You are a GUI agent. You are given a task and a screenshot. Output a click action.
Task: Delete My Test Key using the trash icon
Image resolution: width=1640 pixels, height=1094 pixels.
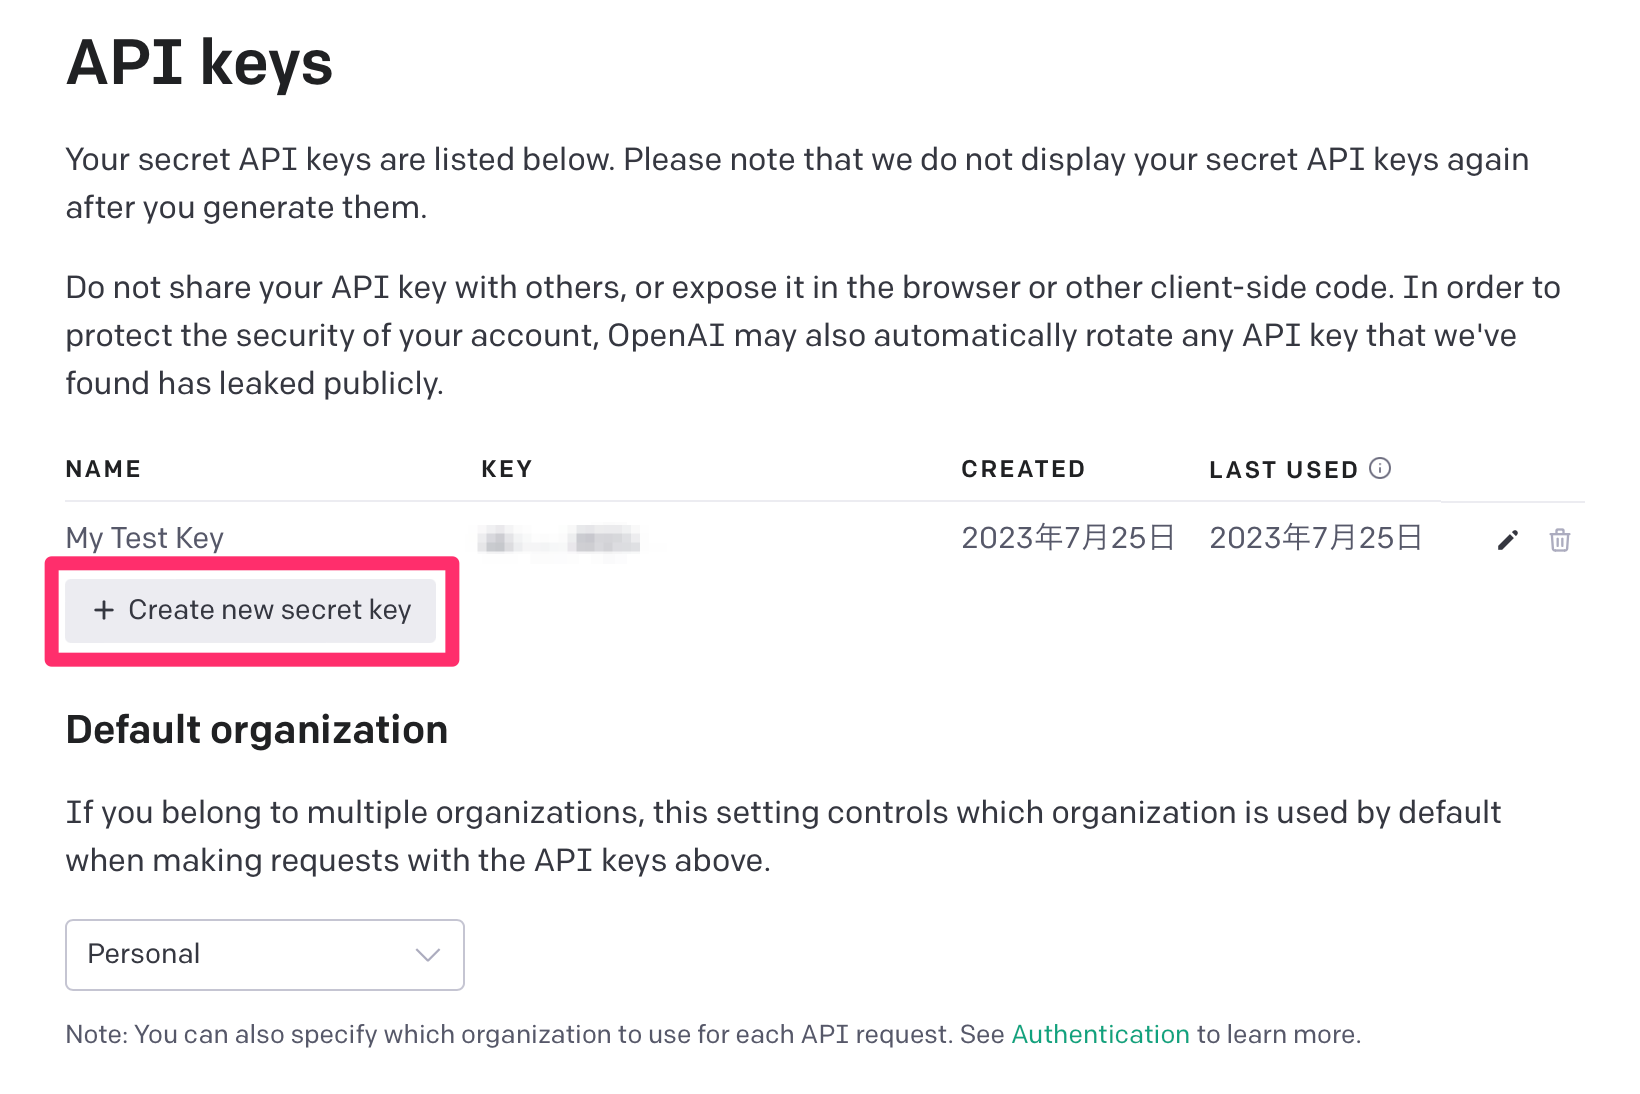tap(1559, 540)
